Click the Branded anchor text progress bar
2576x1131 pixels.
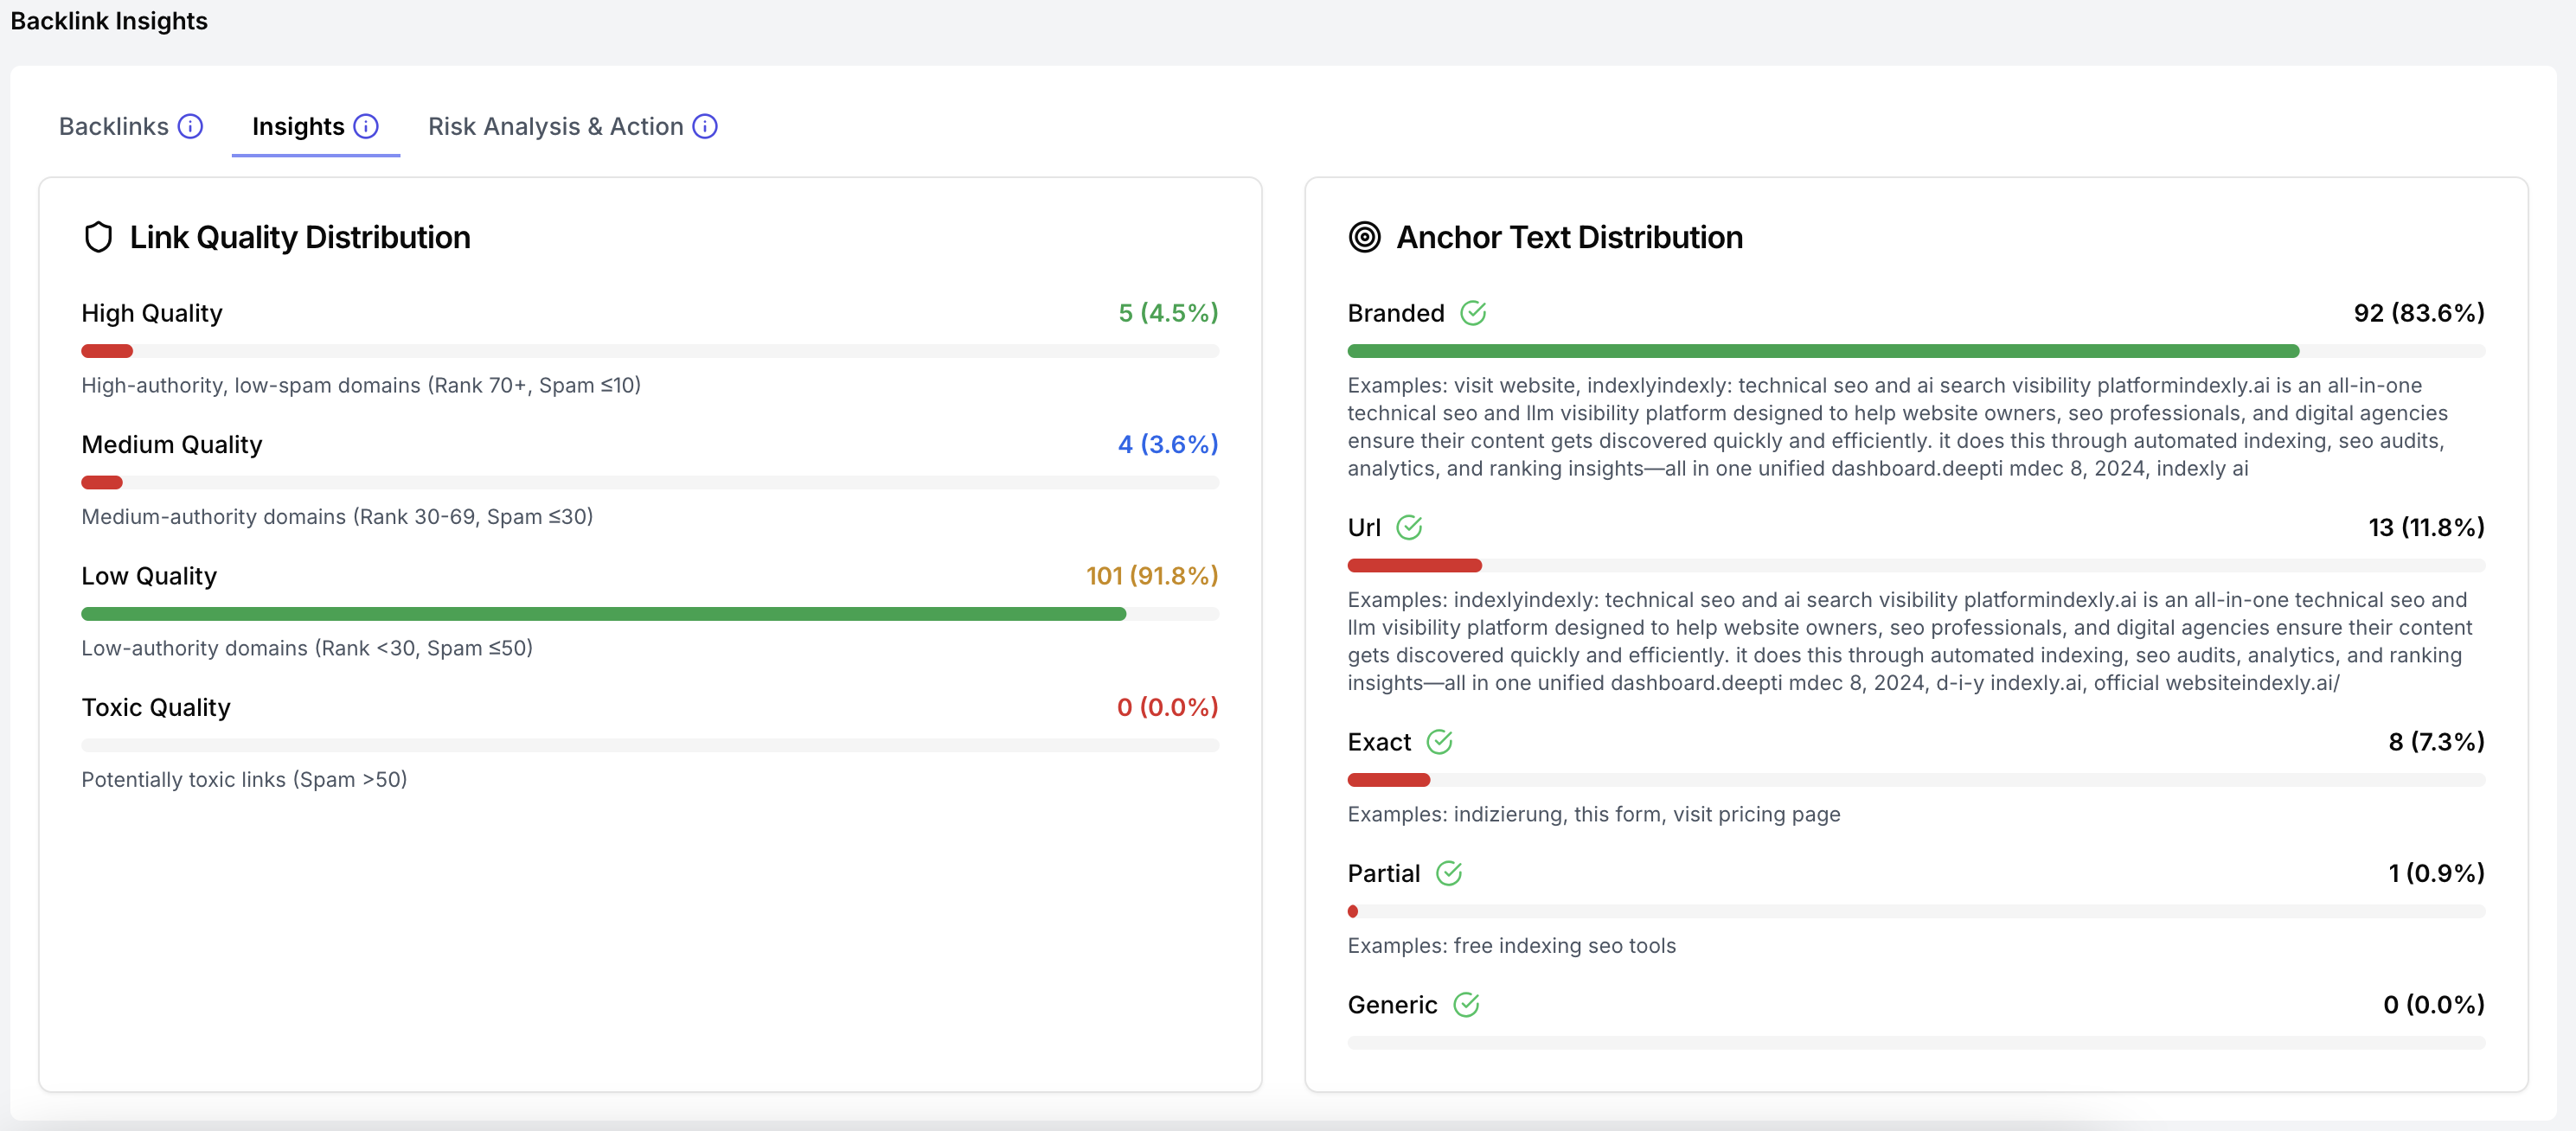tap(1822, 351)
